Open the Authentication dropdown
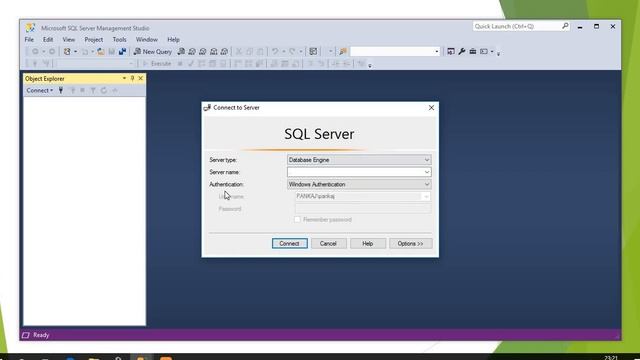 tap(359, 184)
